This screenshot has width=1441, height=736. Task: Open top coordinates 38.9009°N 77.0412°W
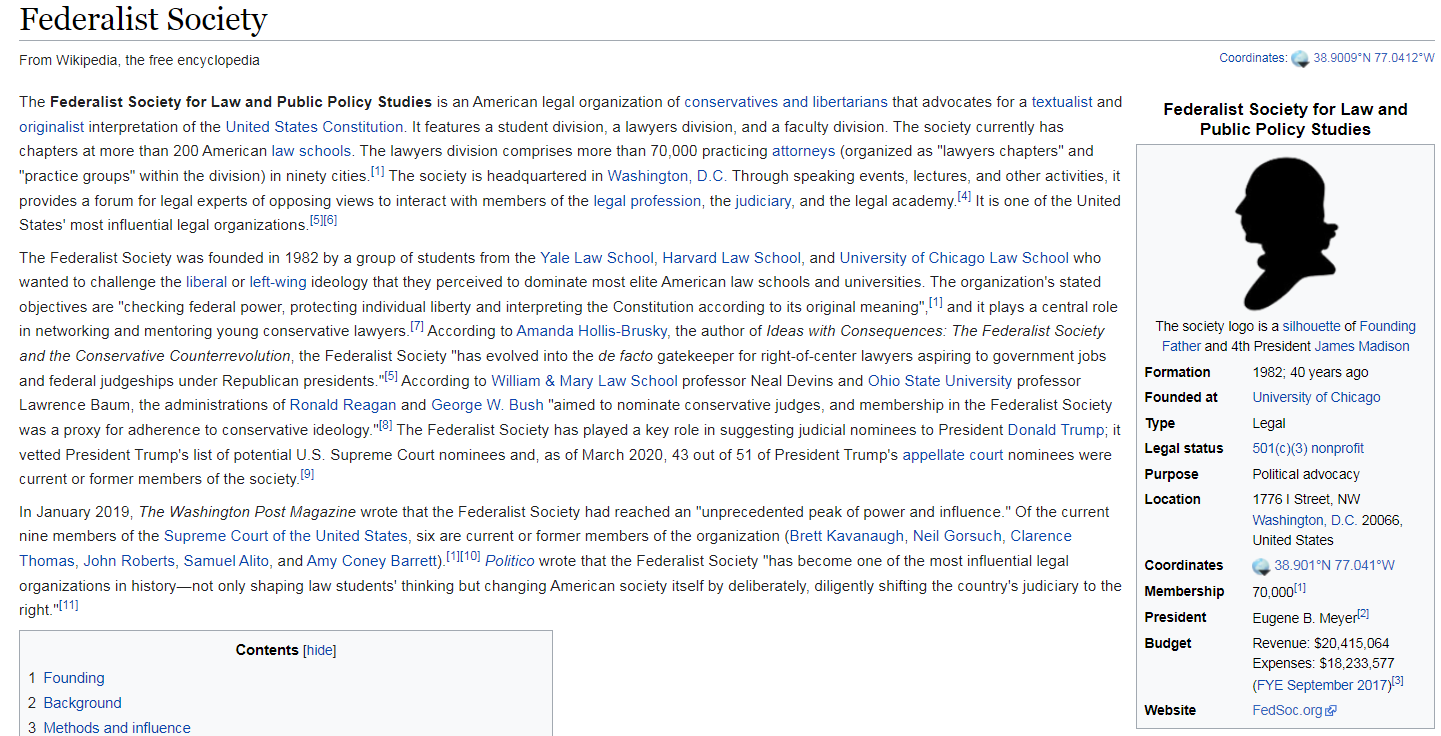point(1374,58)
